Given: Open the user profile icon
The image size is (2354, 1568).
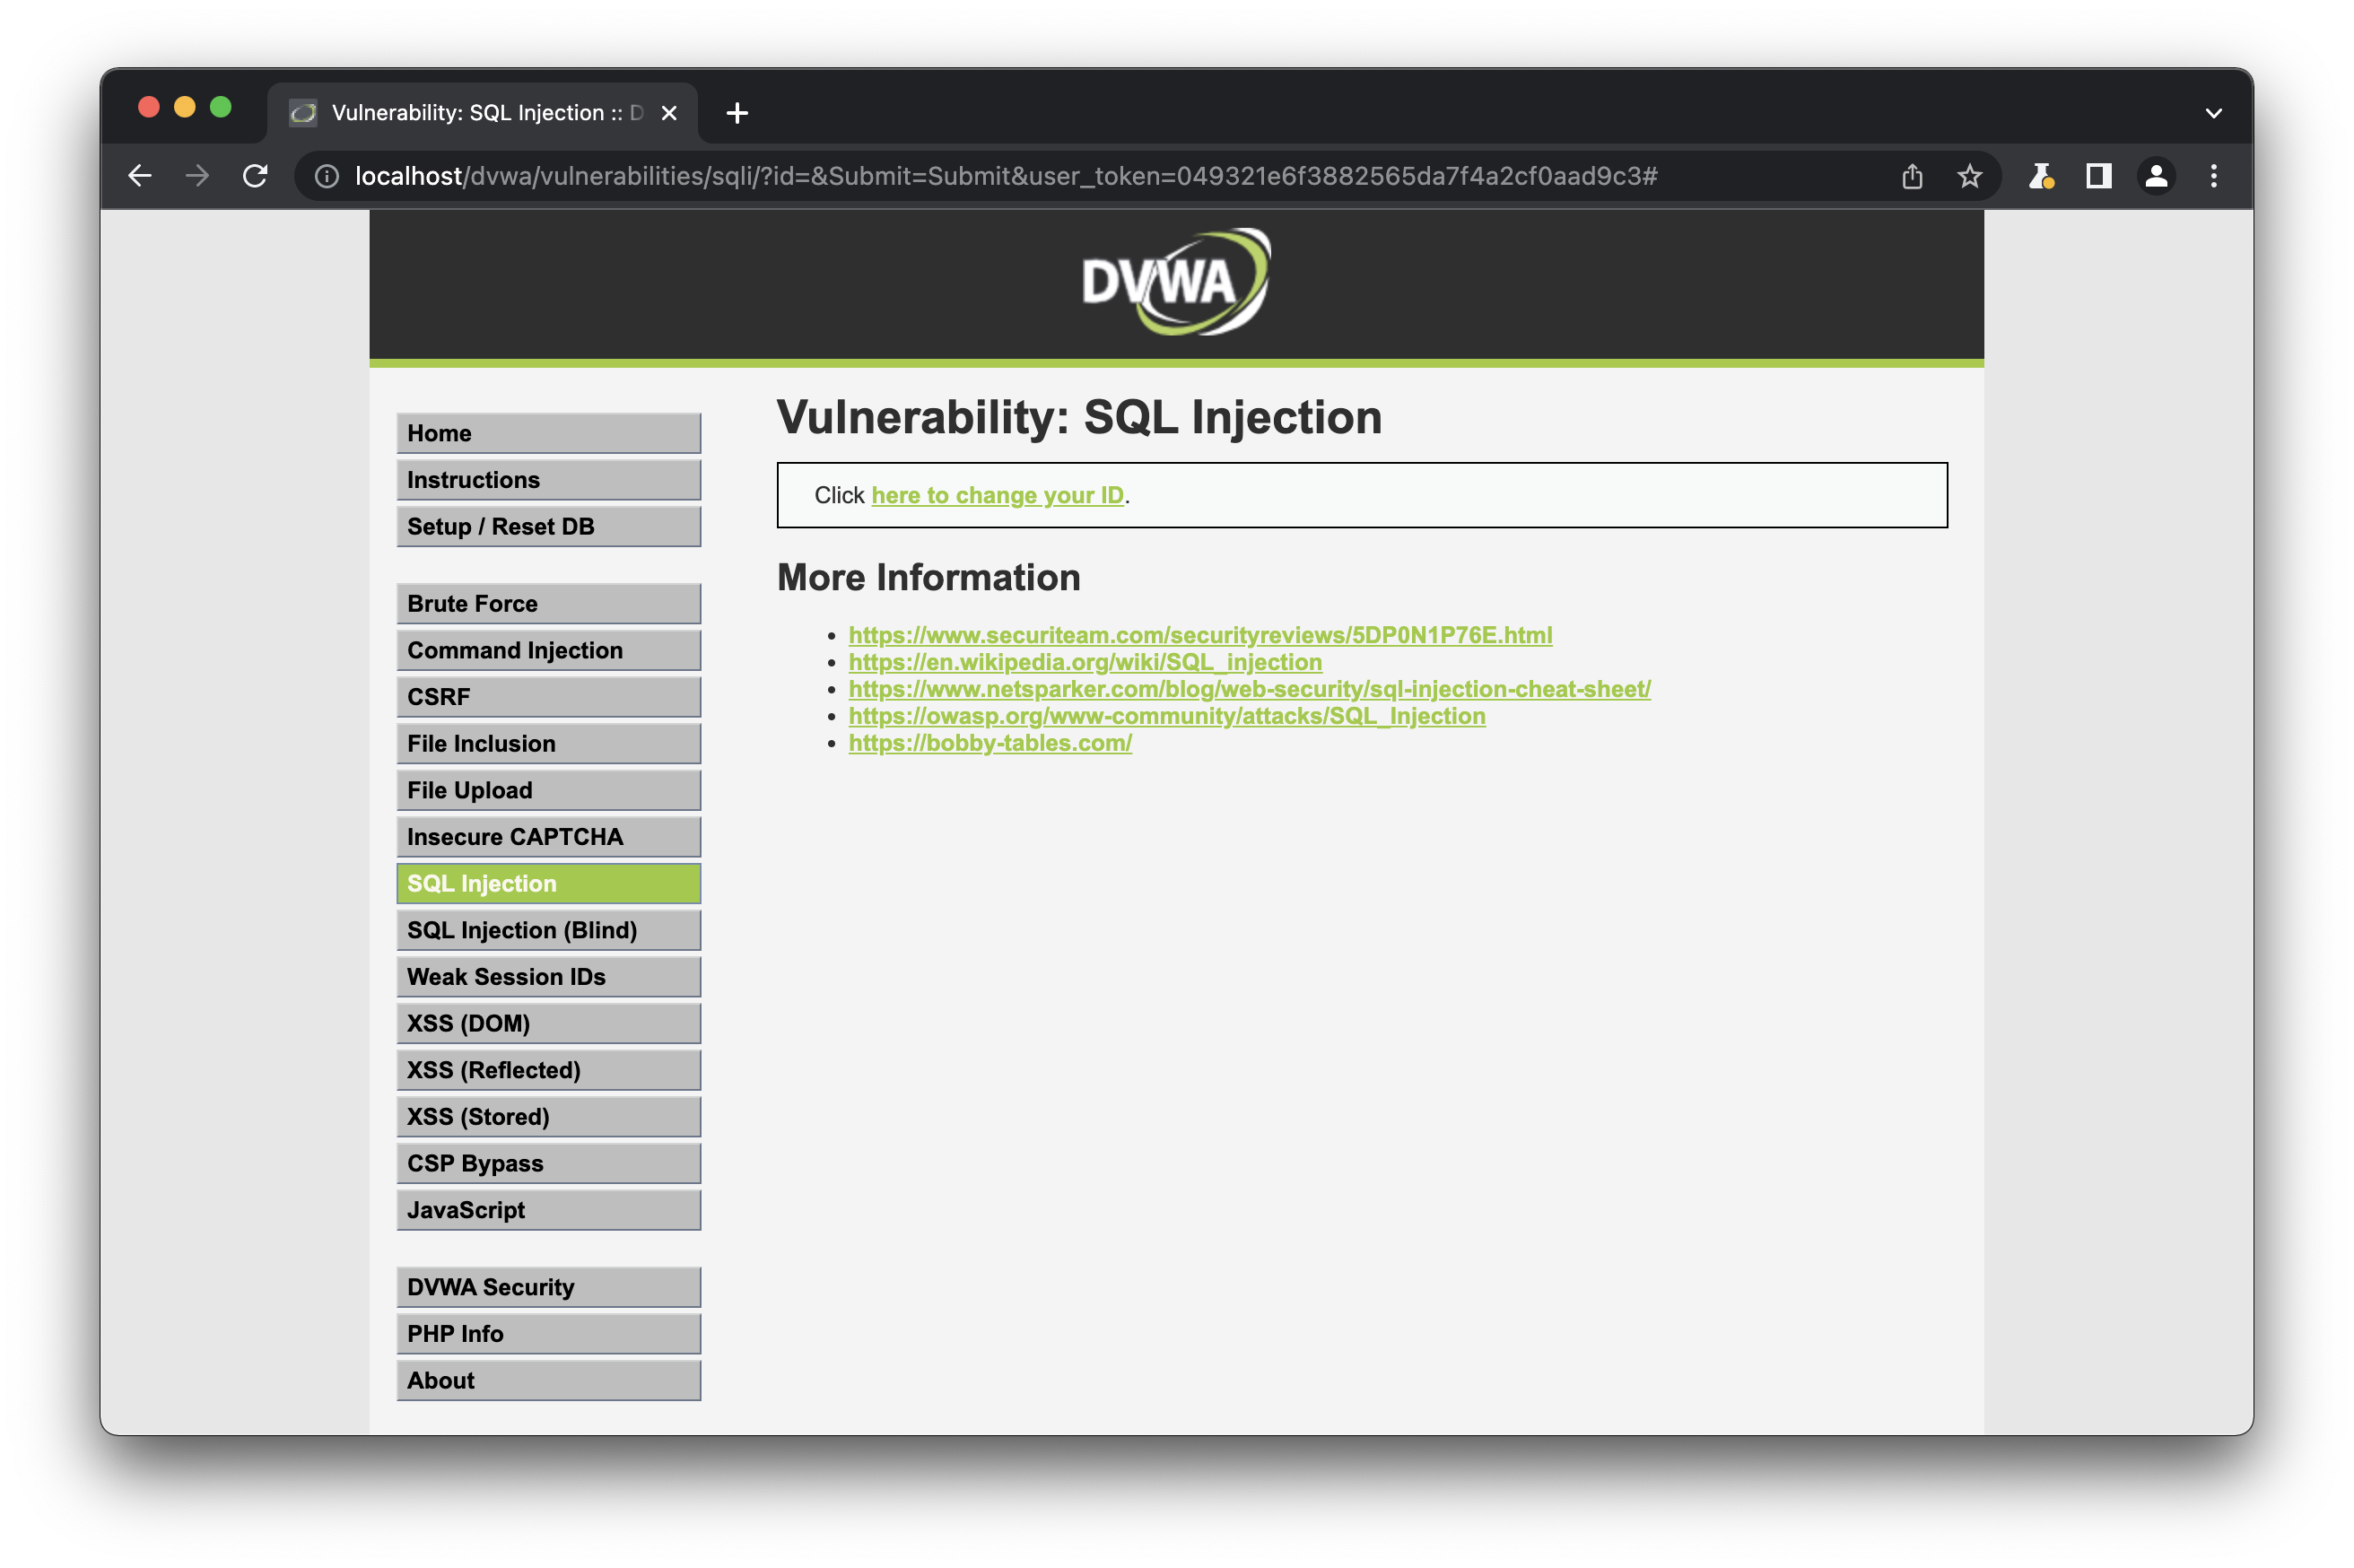Looking at the screenshot, I should [2156, 176].
